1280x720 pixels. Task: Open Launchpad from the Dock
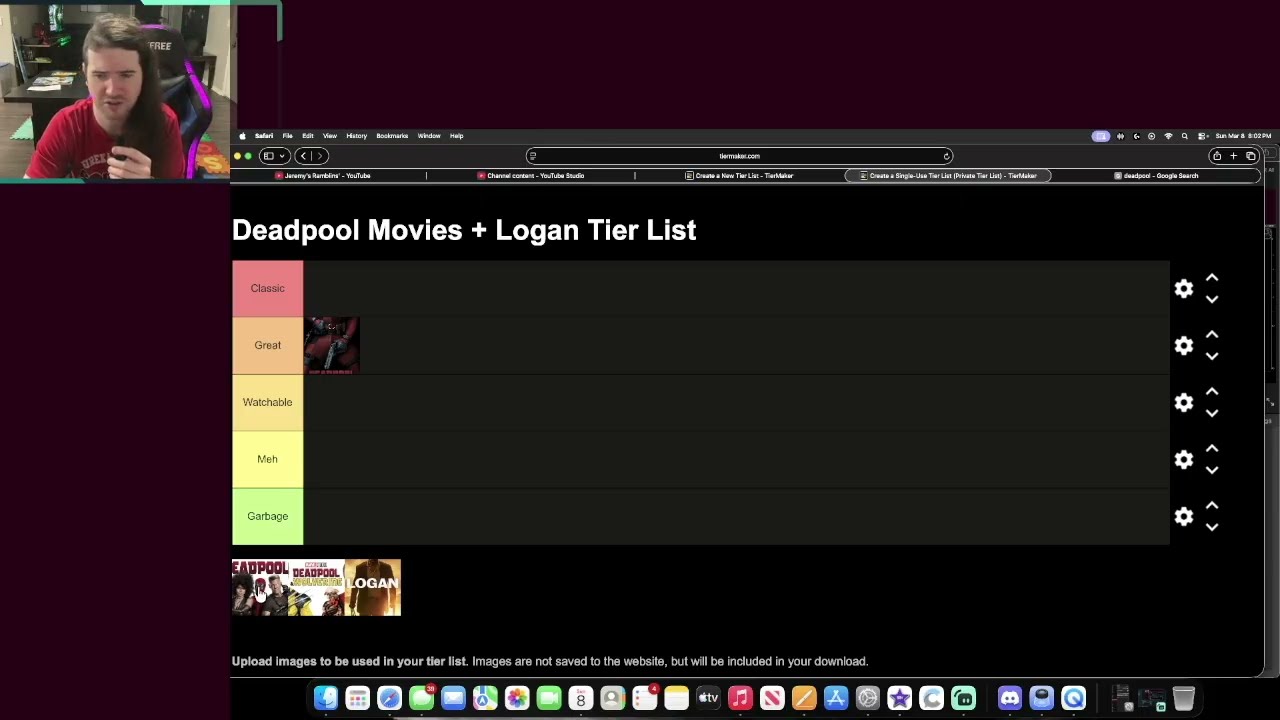(x=357, y=698)
